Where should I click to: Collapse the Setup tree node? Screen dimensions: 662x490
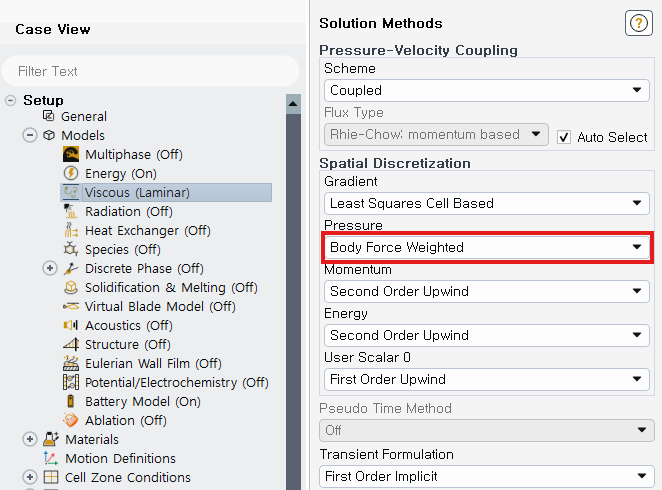coord(11,100)
